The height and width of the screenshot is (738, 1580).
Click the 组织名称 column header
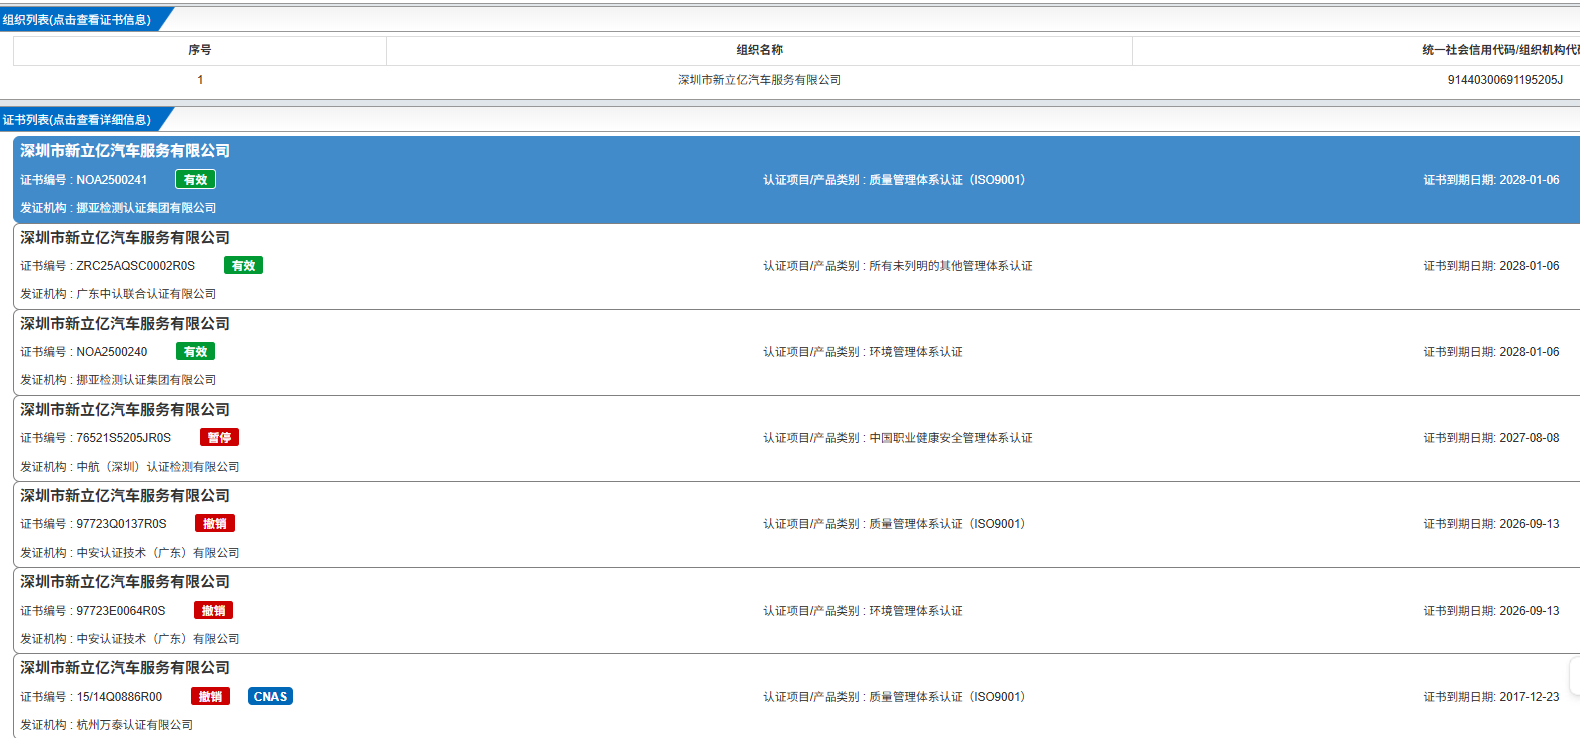coord(760,50)
